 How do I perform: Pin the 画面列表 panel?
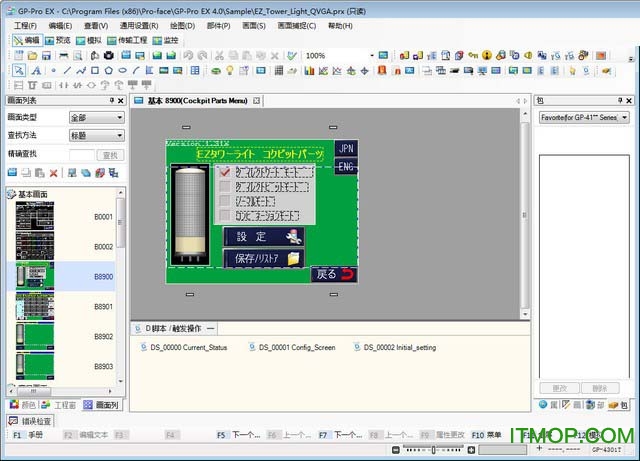tap(112, 100)
